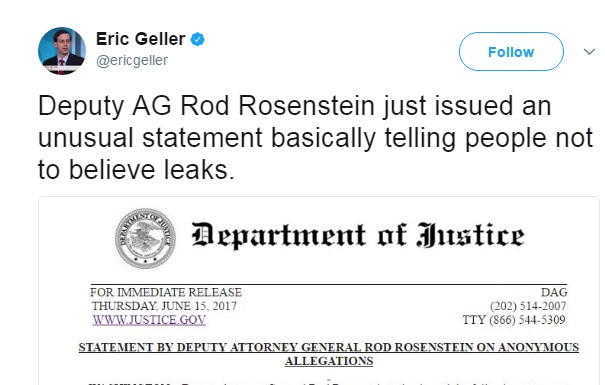This screenshot has width=605, height=385.
Task: Click the tweet line mentioning Rod Rosenstein
Action: [294, 106]
